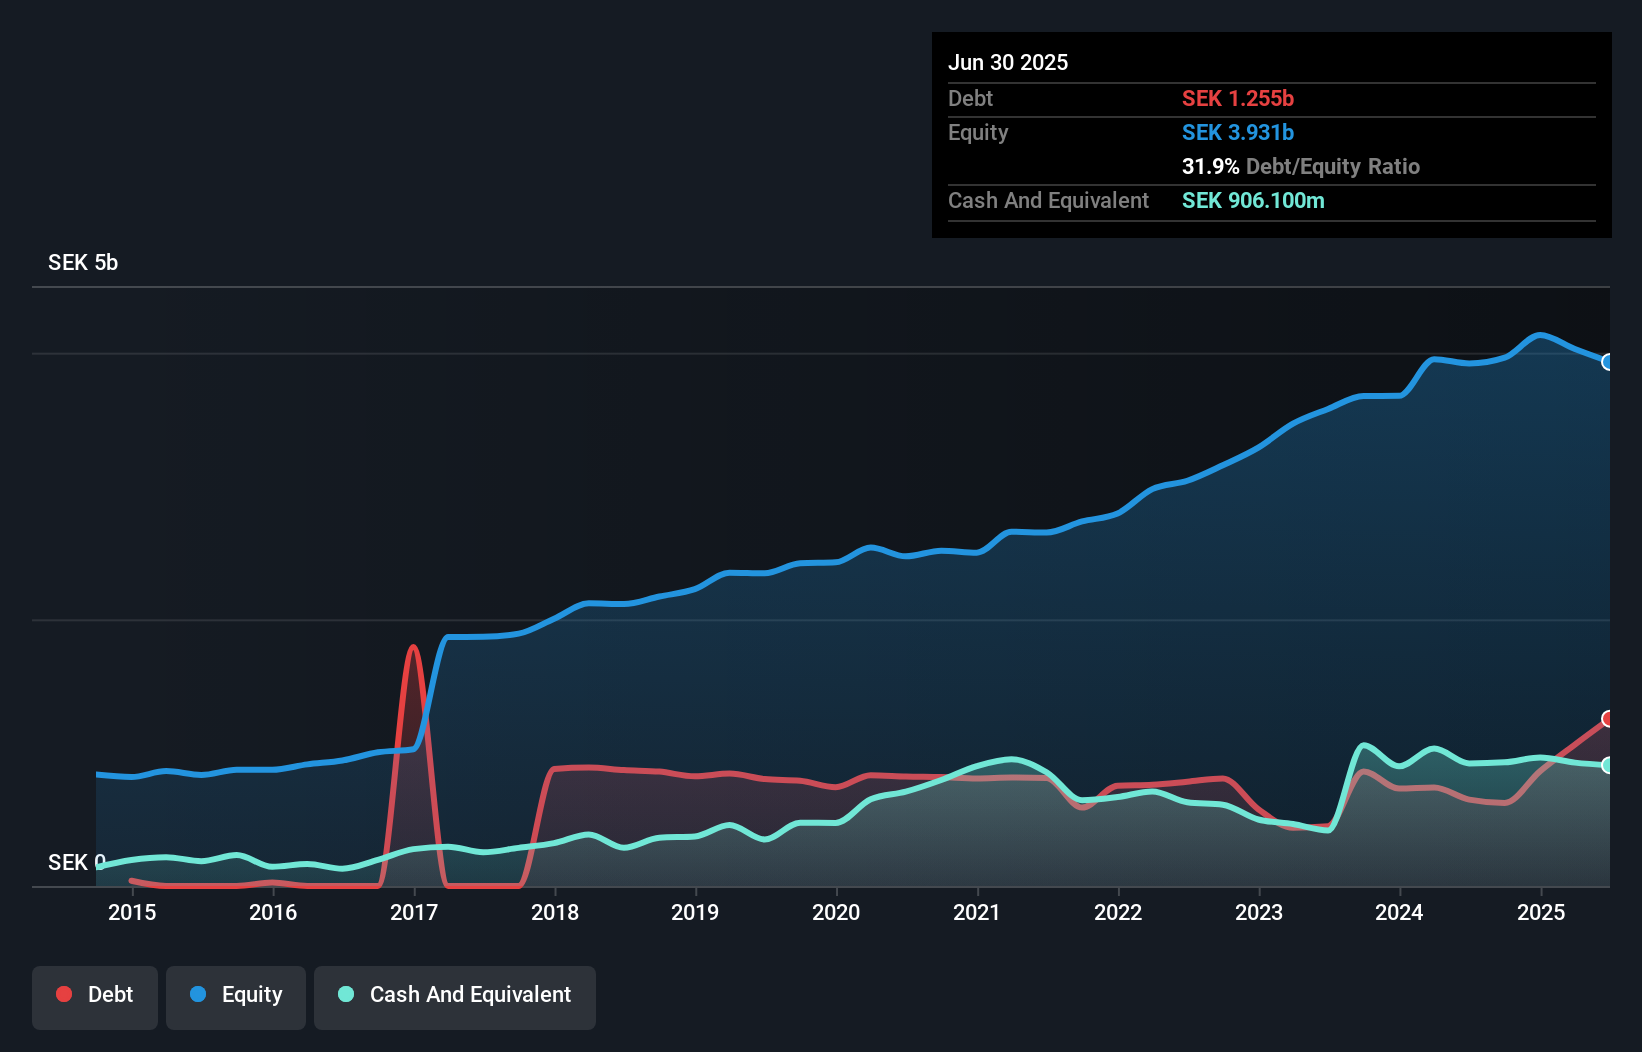Select the Equity endpoint marker on blue line

[1608, 362]
